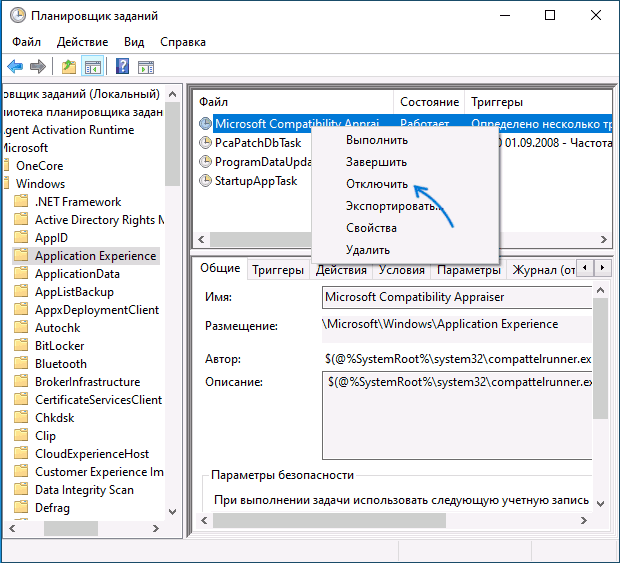Click the task list horizontal scroll-right arrow
The height and width of the screenshot is (563, 620).
(x=604, y=239)
